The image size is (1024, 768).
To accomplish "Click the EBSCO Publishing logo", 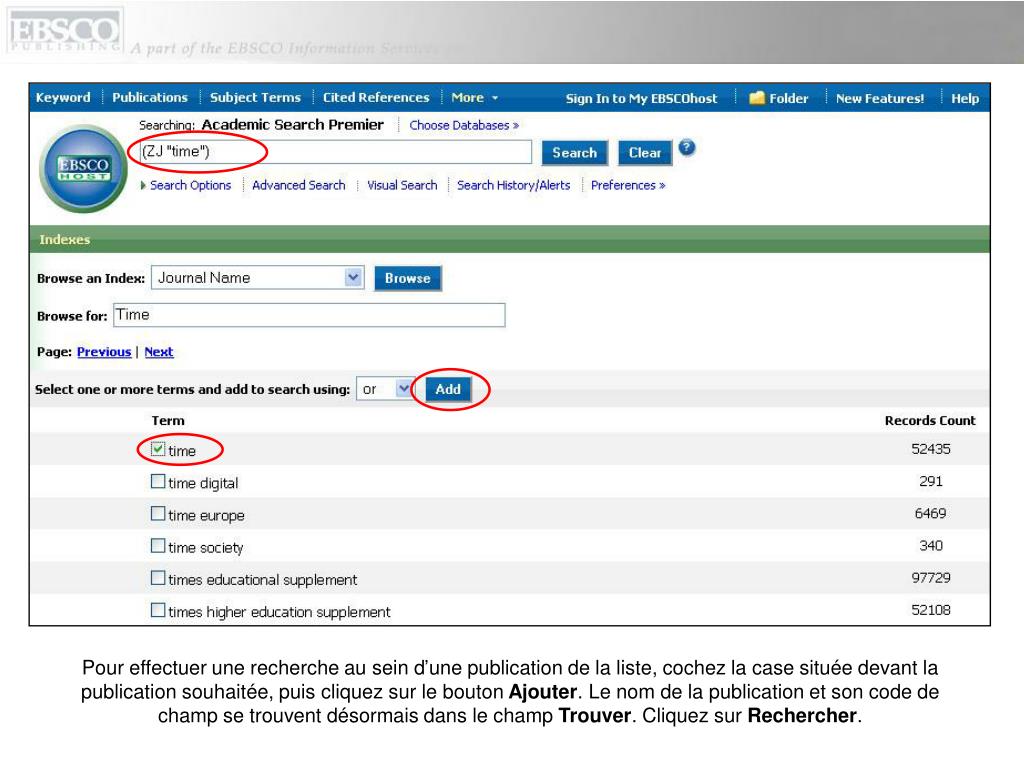I will [x=64, y=31].
